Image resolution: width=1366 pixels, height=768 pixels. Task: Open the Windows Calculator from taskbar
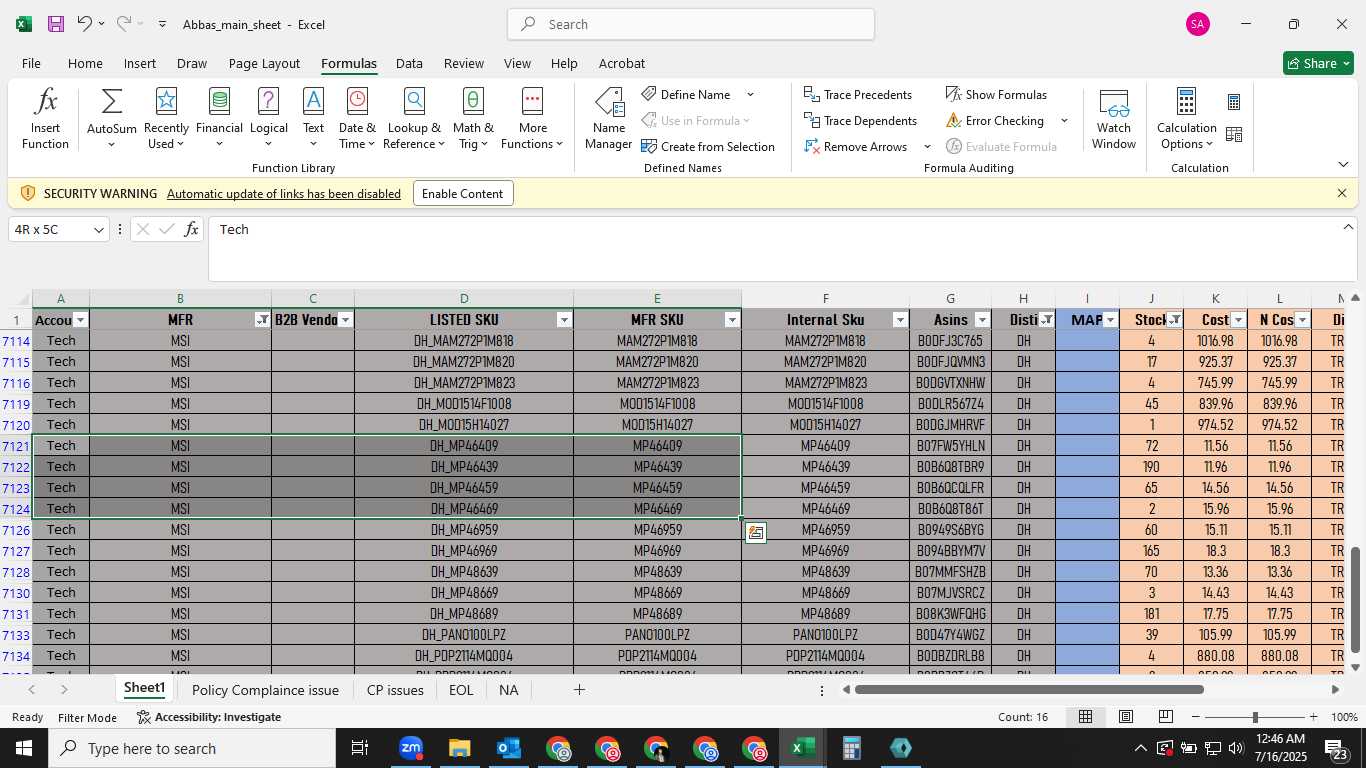coord(852,748)
